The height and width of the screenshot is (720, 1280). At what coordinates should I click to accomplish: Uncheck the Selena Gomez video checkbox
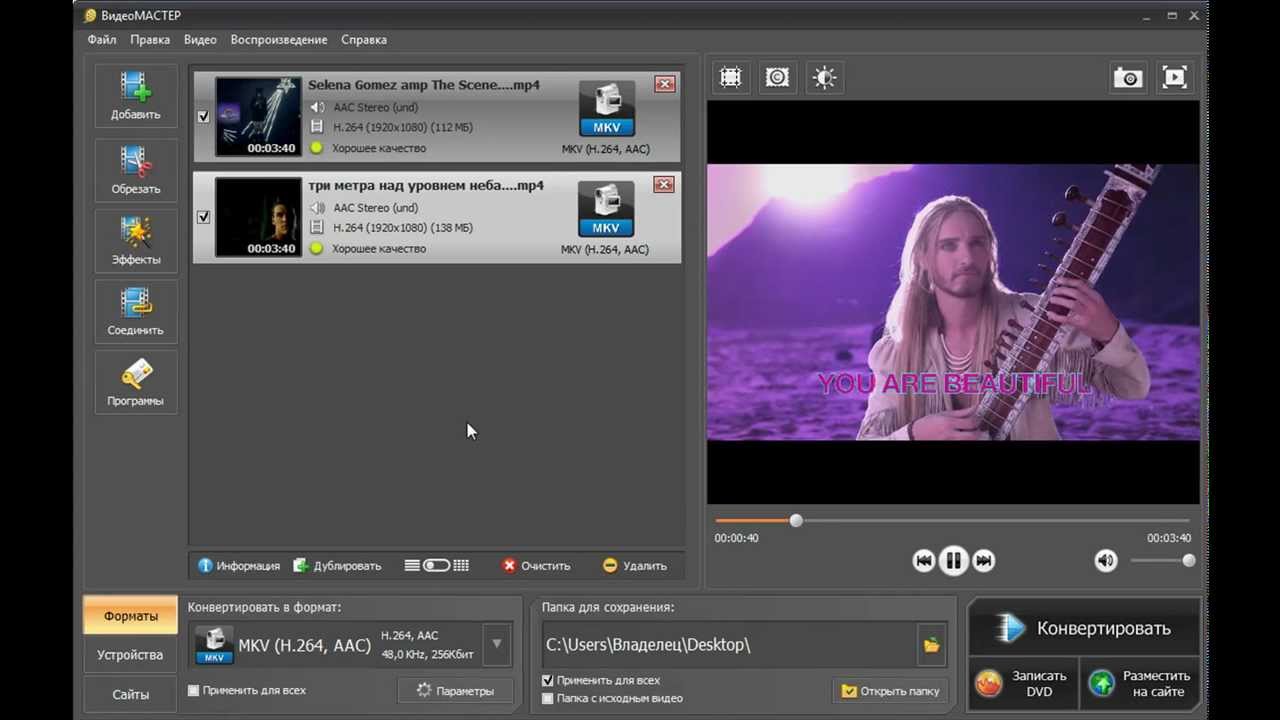pyautogui.click(x=203, y=116)
